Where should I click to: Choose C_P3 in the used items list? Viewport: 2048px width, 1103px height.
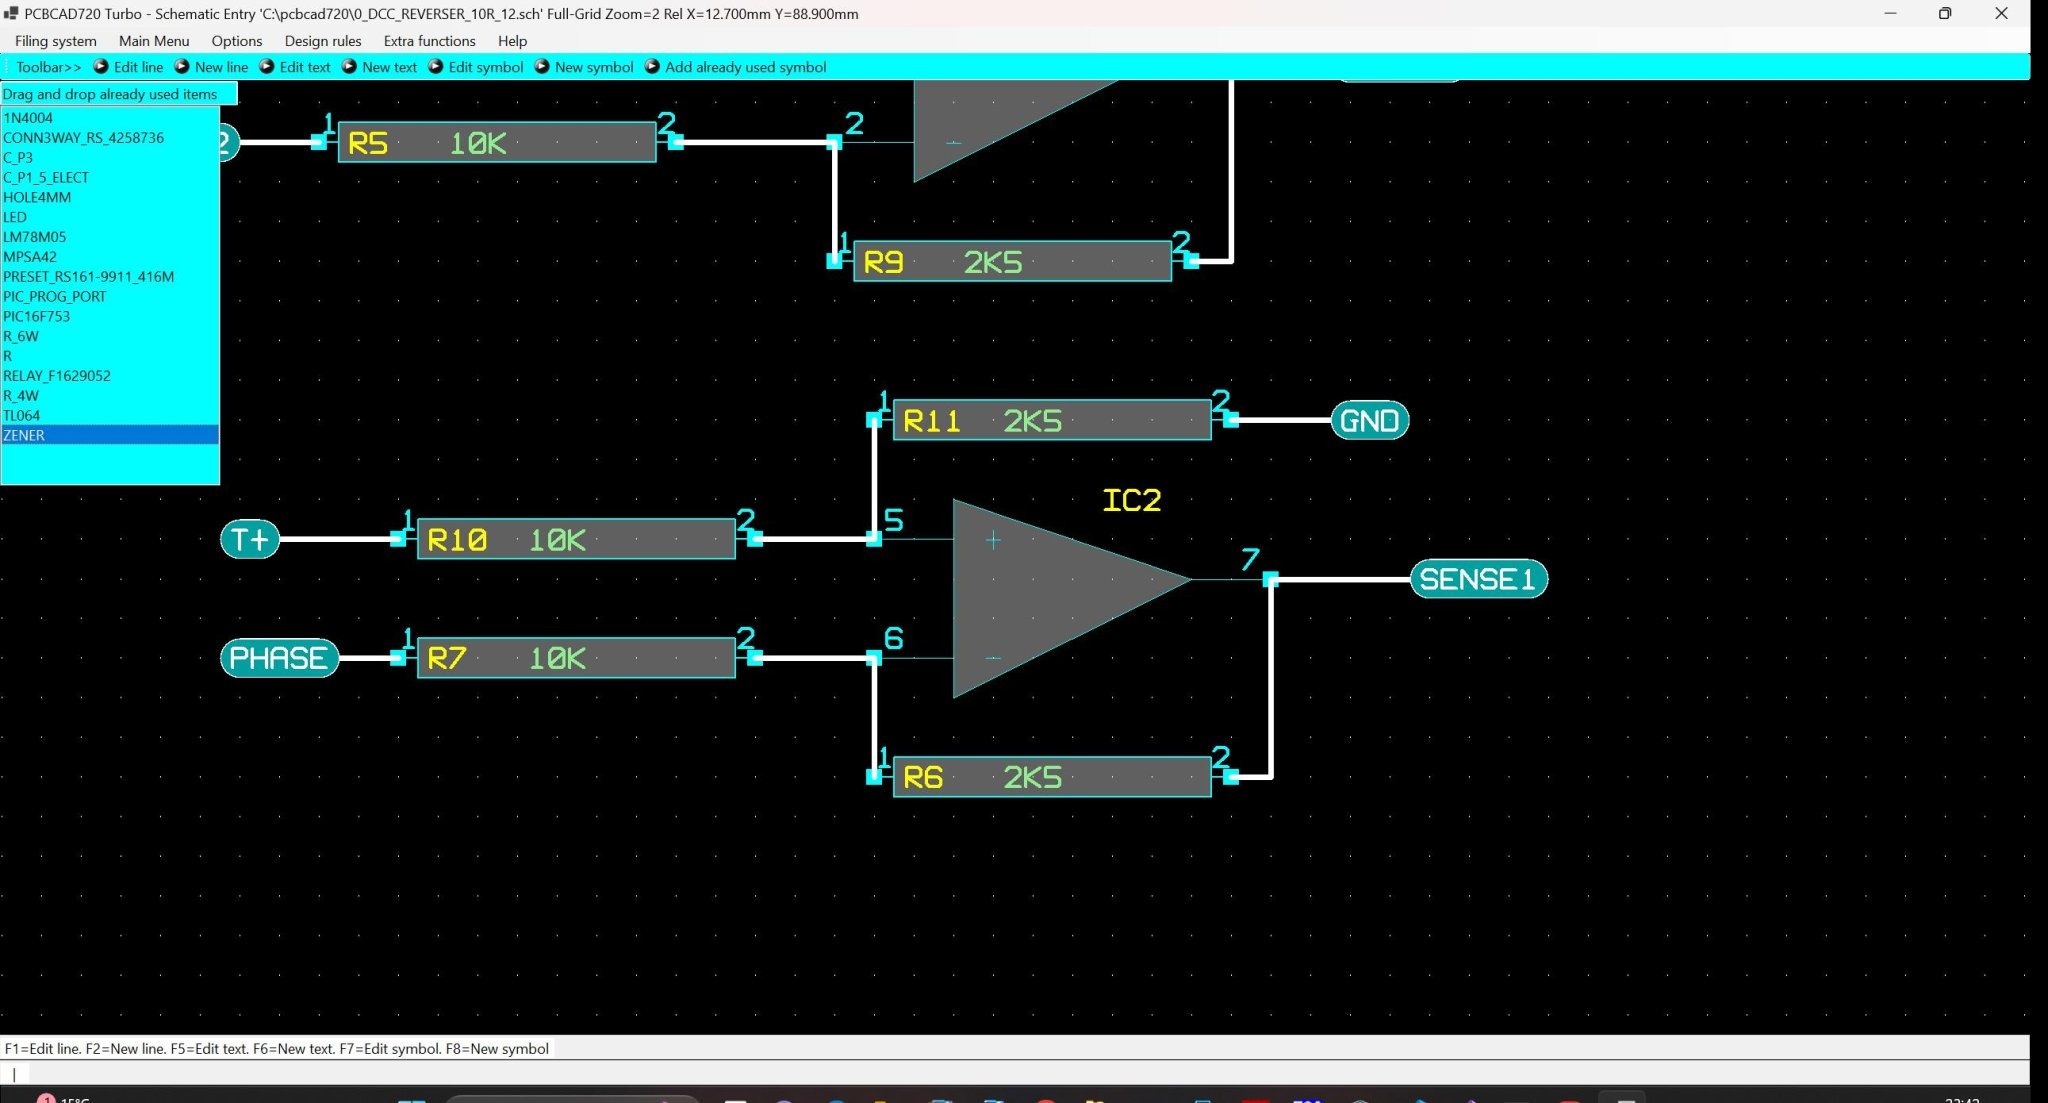click(x=110, y=158)
